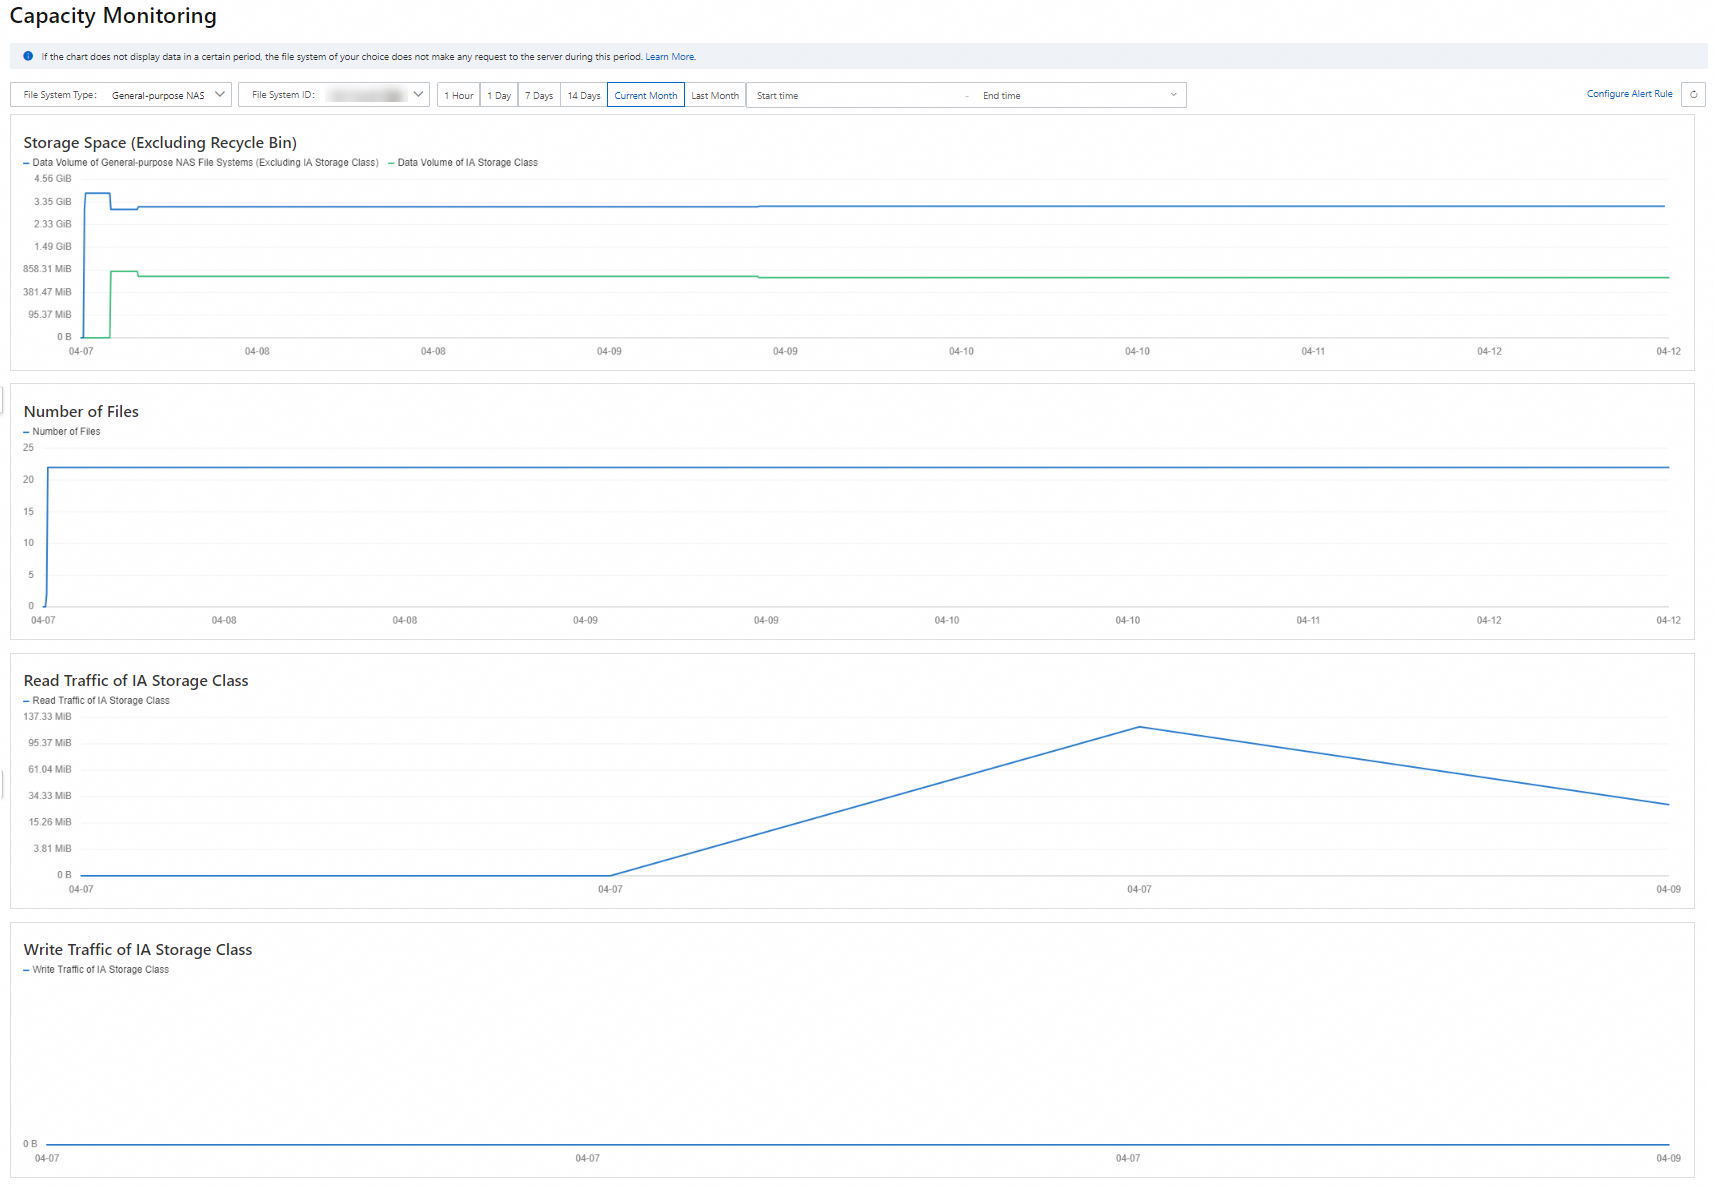Open the File System ID dropdown

click(x=334, y=95)
